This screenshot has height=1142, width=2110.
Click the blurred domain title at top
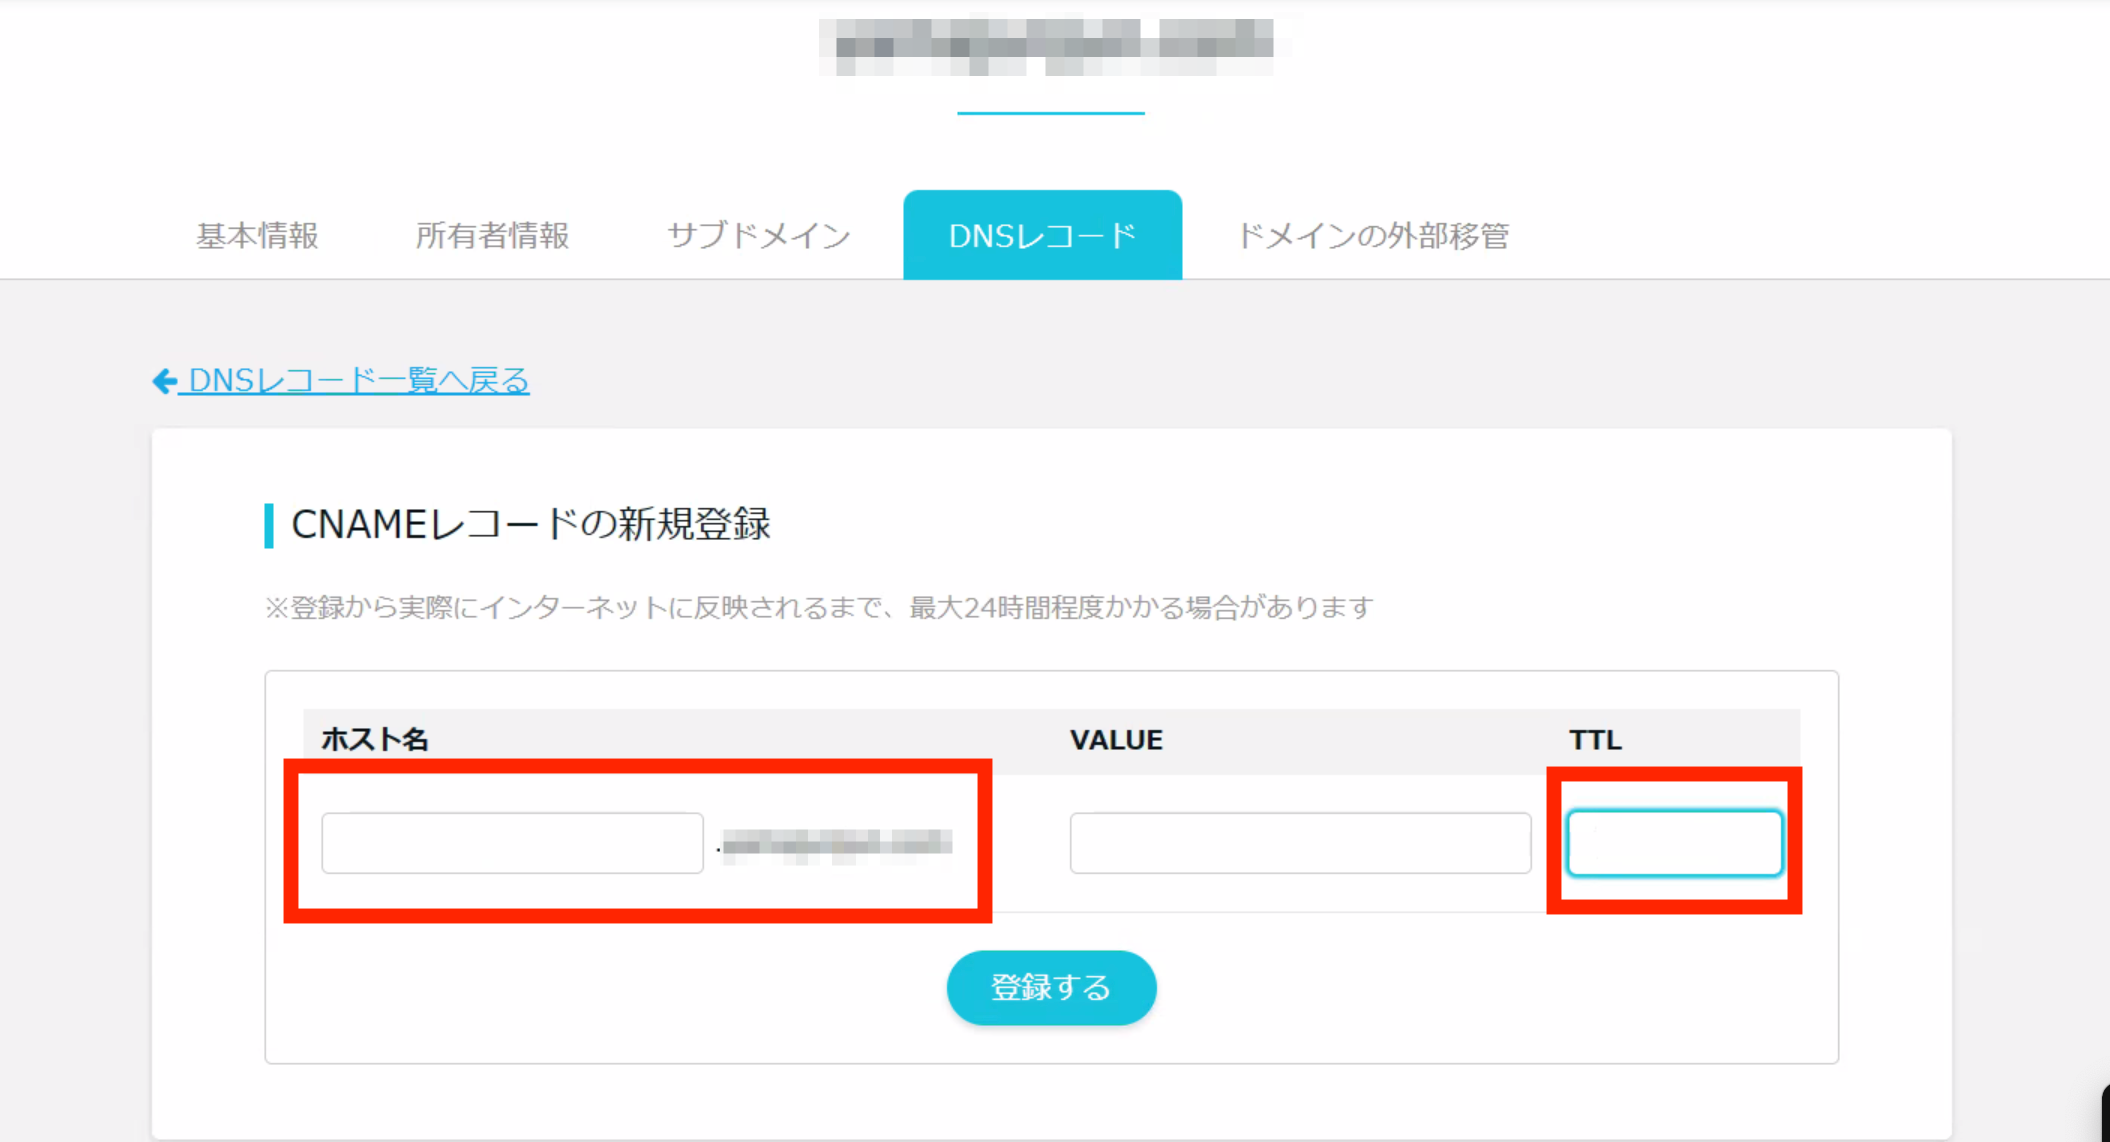pyautogui.click(x=1051, y=46)
